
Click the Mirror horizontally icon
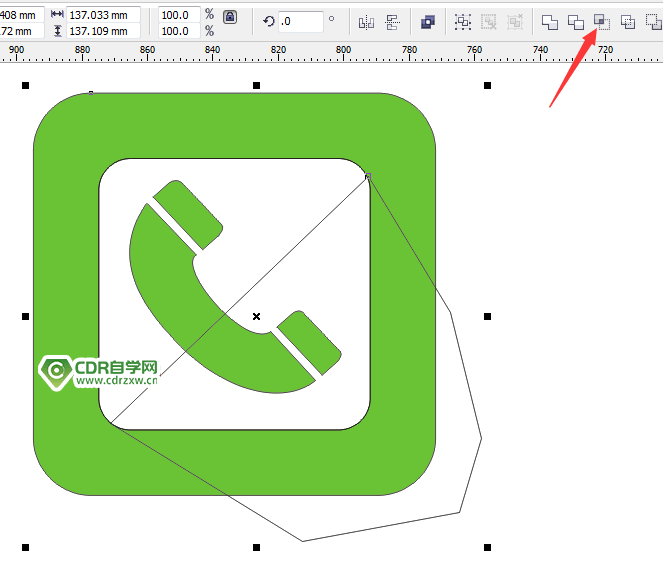pos(366,22)
